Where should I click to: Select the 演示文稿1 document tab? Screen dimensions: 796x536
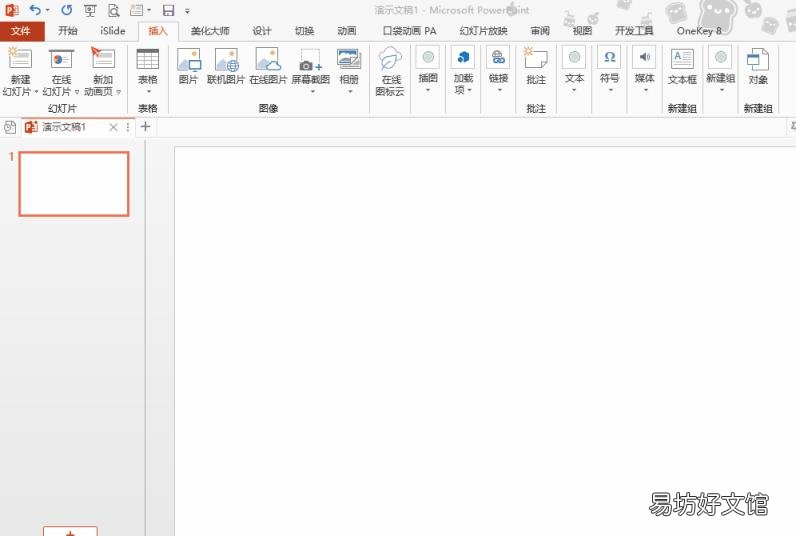(x=63, y=127)
